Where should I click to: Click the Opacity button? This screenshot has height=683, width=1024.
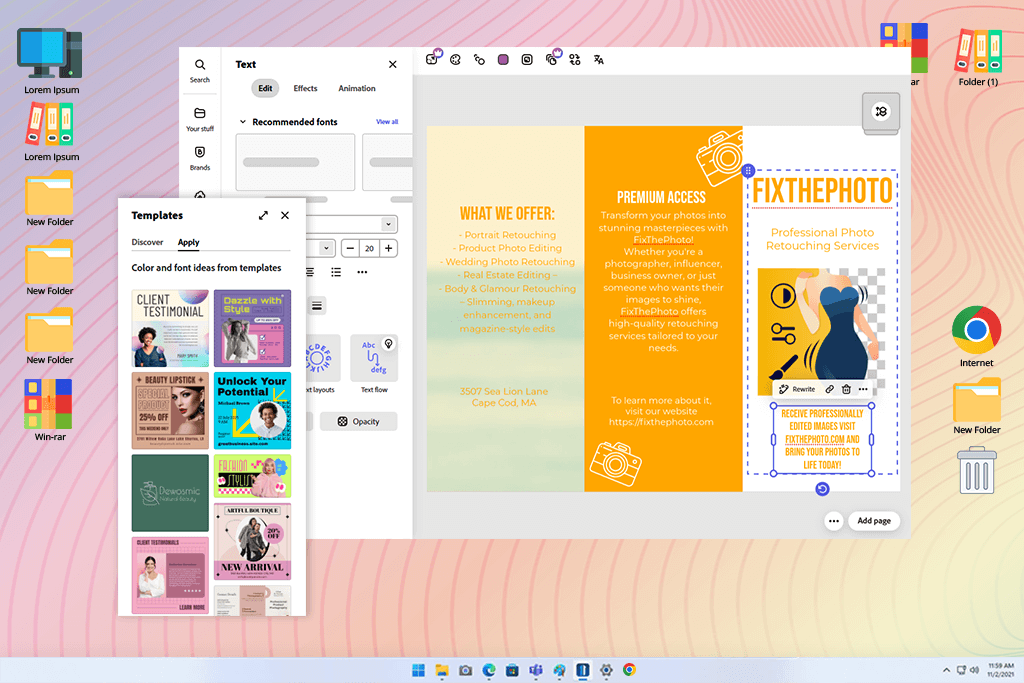[359, 421]
